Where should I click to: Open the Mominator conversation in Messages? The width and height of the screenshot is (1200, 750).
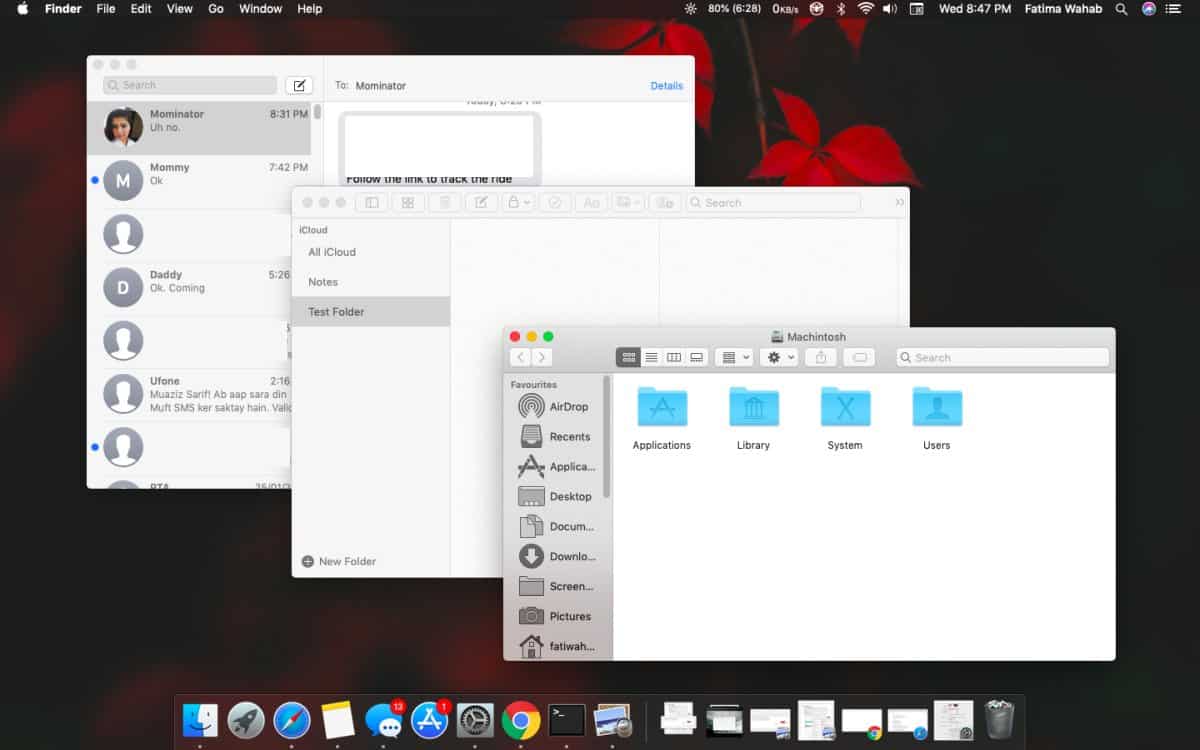click(200, 128)
